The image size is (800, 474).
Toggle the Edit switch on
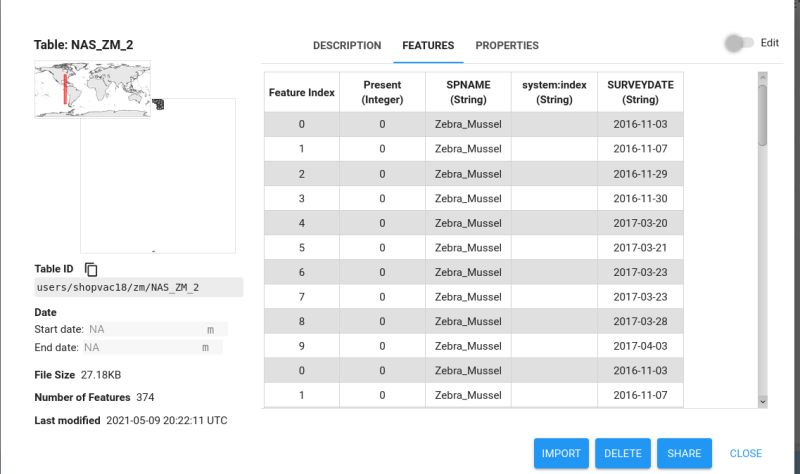click(738, 43)
